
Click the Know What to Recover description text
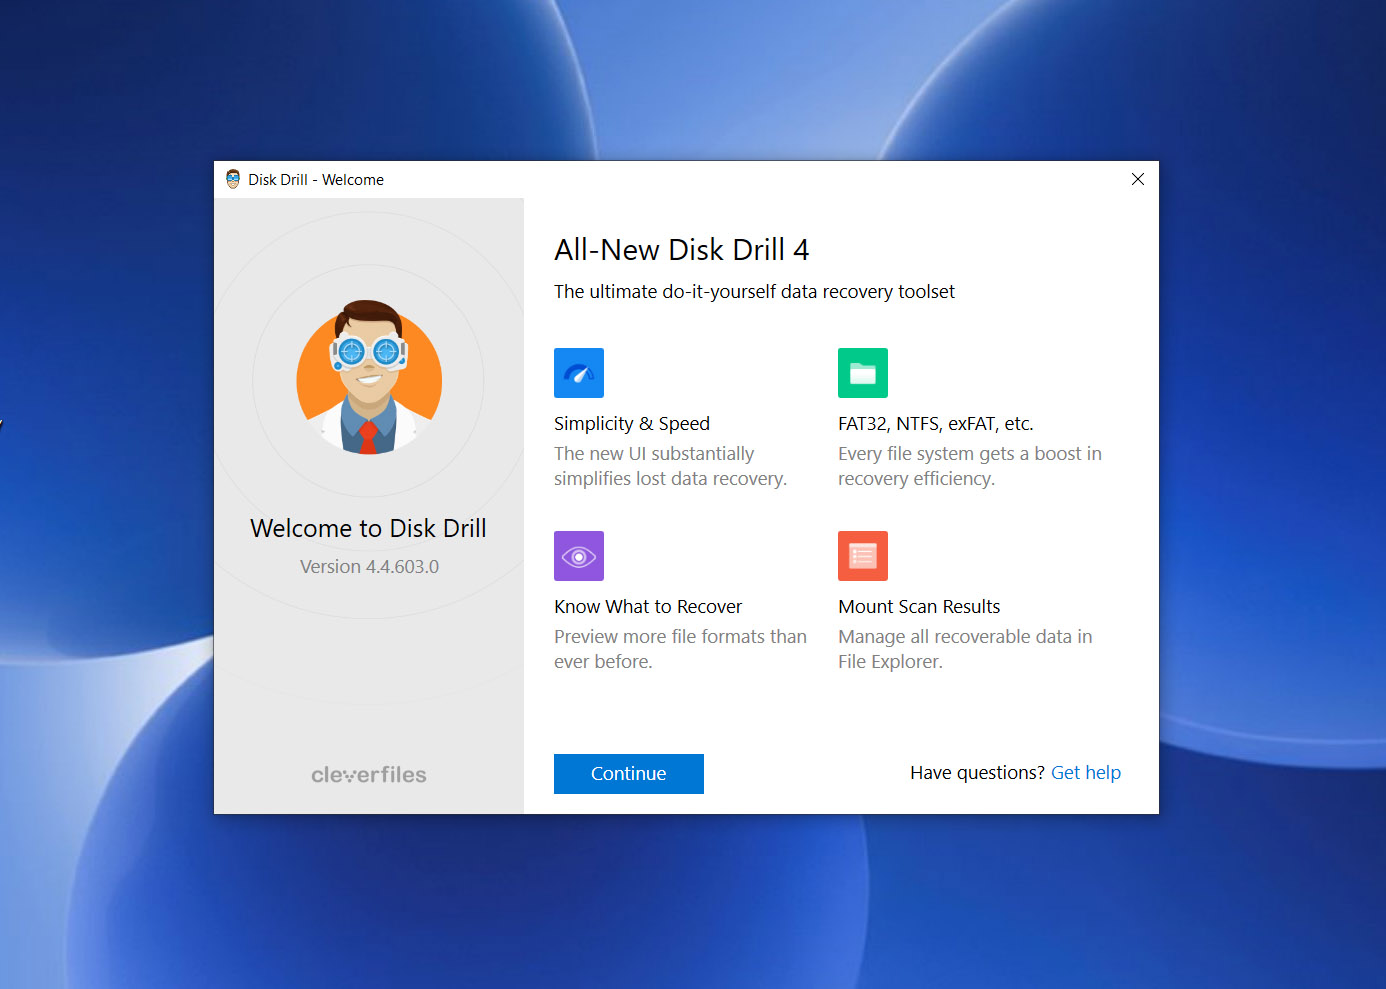(x=680, y=648)
